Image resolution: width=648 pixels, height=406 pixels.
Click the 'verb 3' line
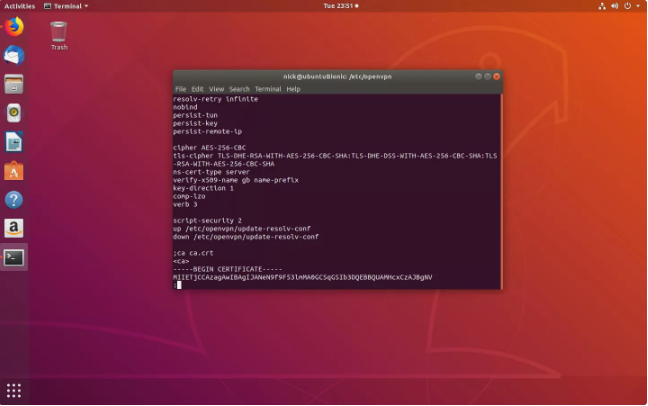click(185, 204)
